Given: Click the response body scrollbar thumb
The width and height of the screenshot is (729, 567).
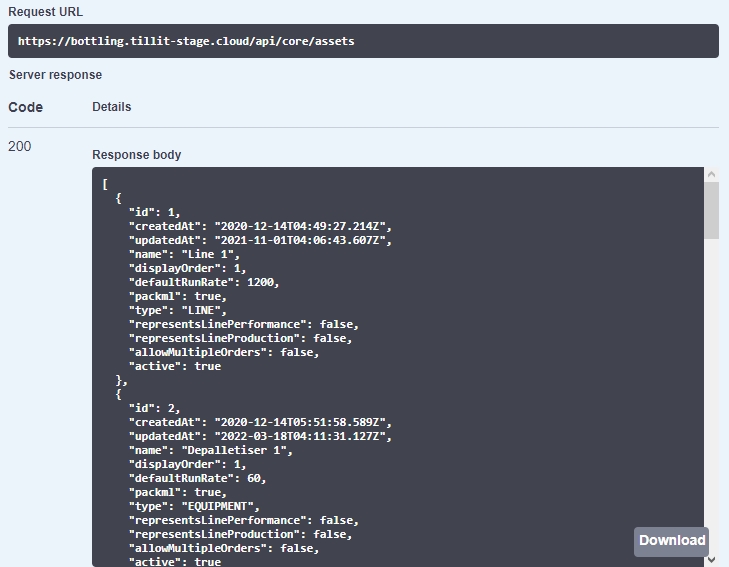Looking at the screenshot, I should click(711, 210).
